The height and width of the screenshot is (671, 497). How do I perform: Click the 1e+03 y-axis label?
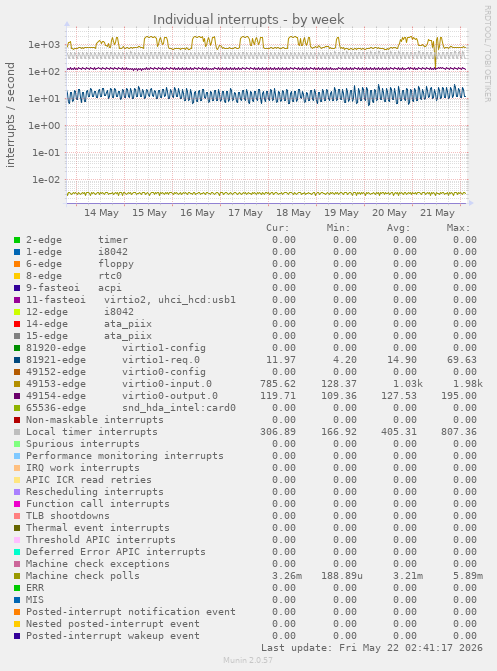[x=44, y=45]
